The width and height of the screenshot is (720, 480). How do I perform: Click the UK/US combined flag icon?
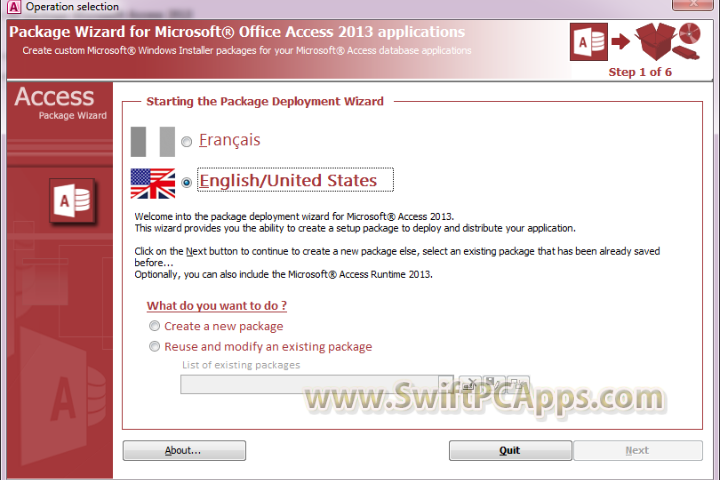point(153,183)
